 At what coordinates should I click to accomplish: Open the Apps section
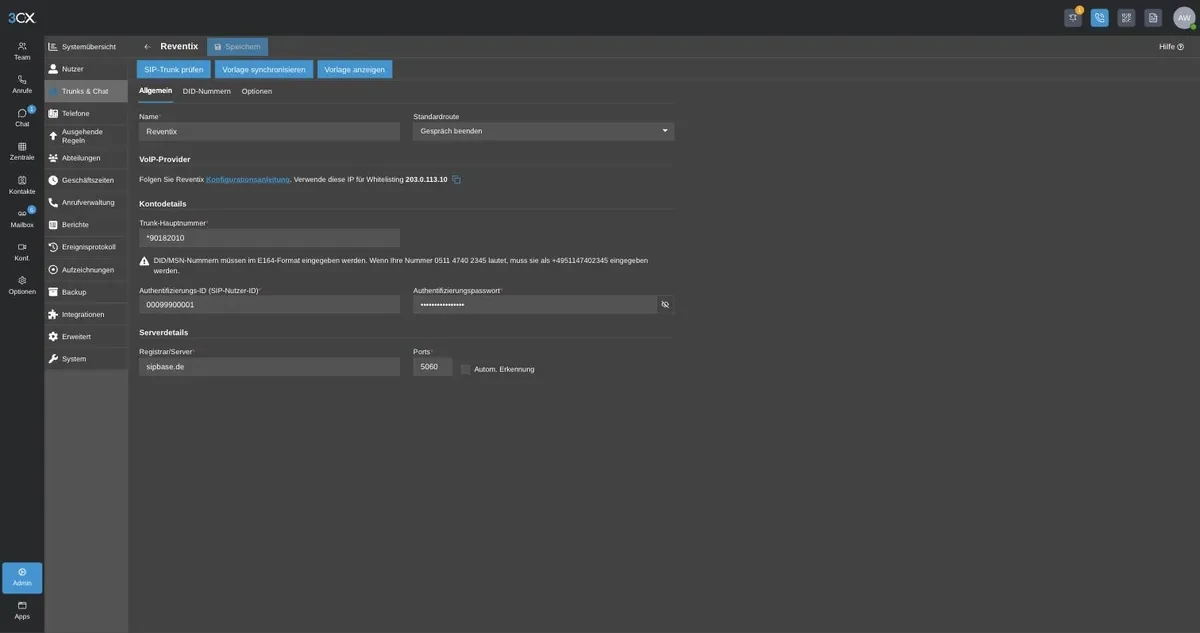(22, 610)
